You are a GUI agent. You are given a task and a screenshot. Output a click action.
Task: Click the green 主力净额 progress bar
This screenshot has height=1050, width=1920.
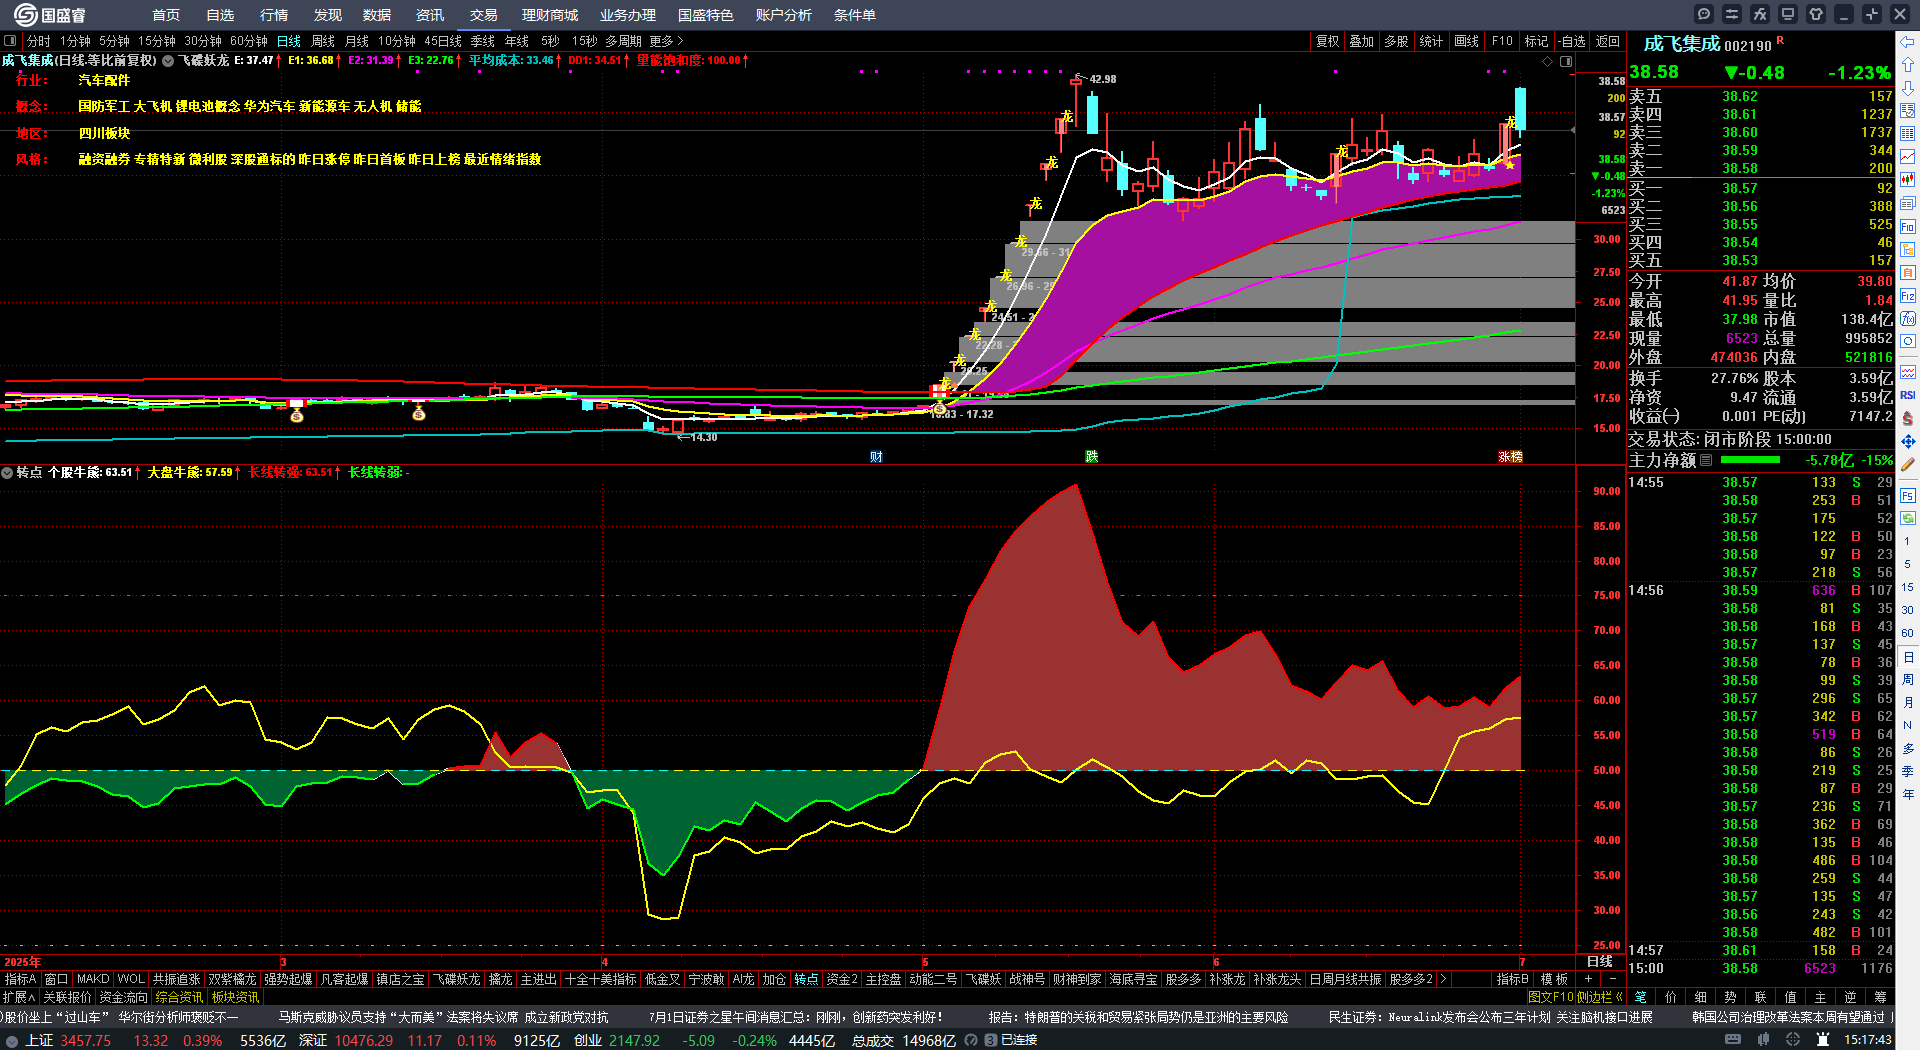tap(1750, 460)
